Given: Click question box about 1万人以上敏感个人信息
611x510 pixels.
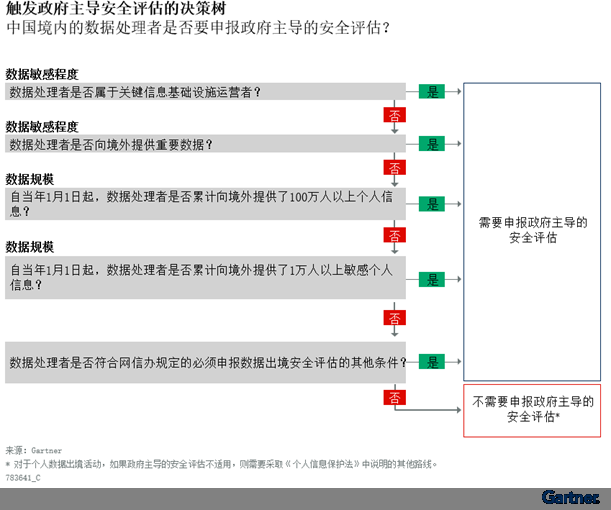Looking at the screenshot, I should click(205, 277).
